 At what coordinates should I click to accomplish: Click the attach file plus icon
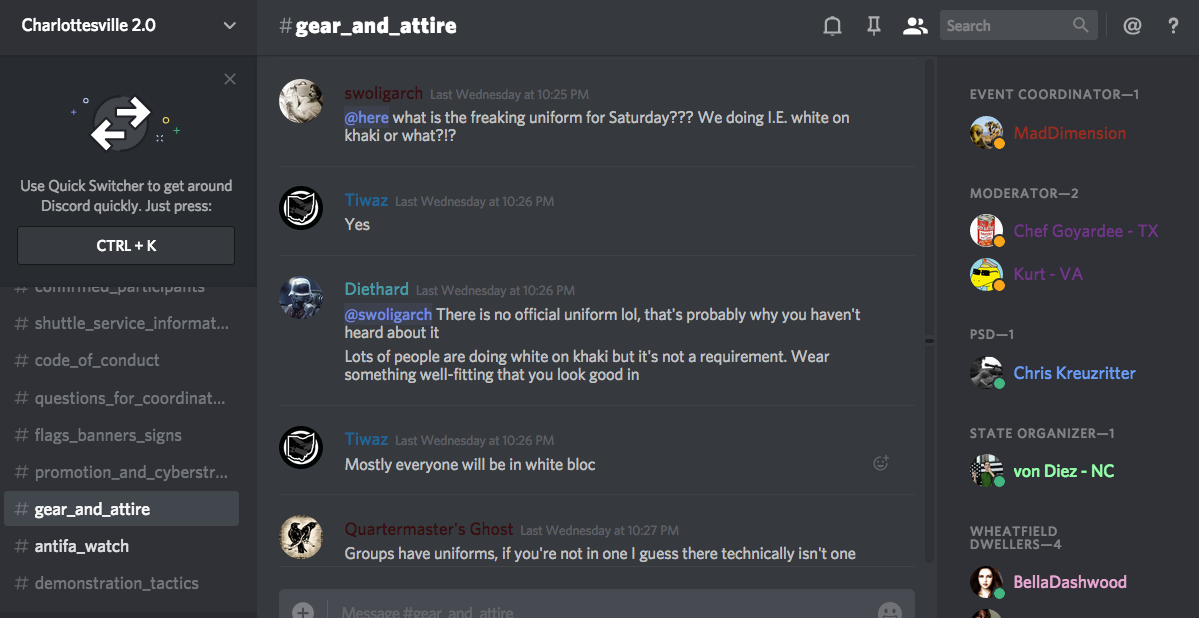[x=304, y=612]
